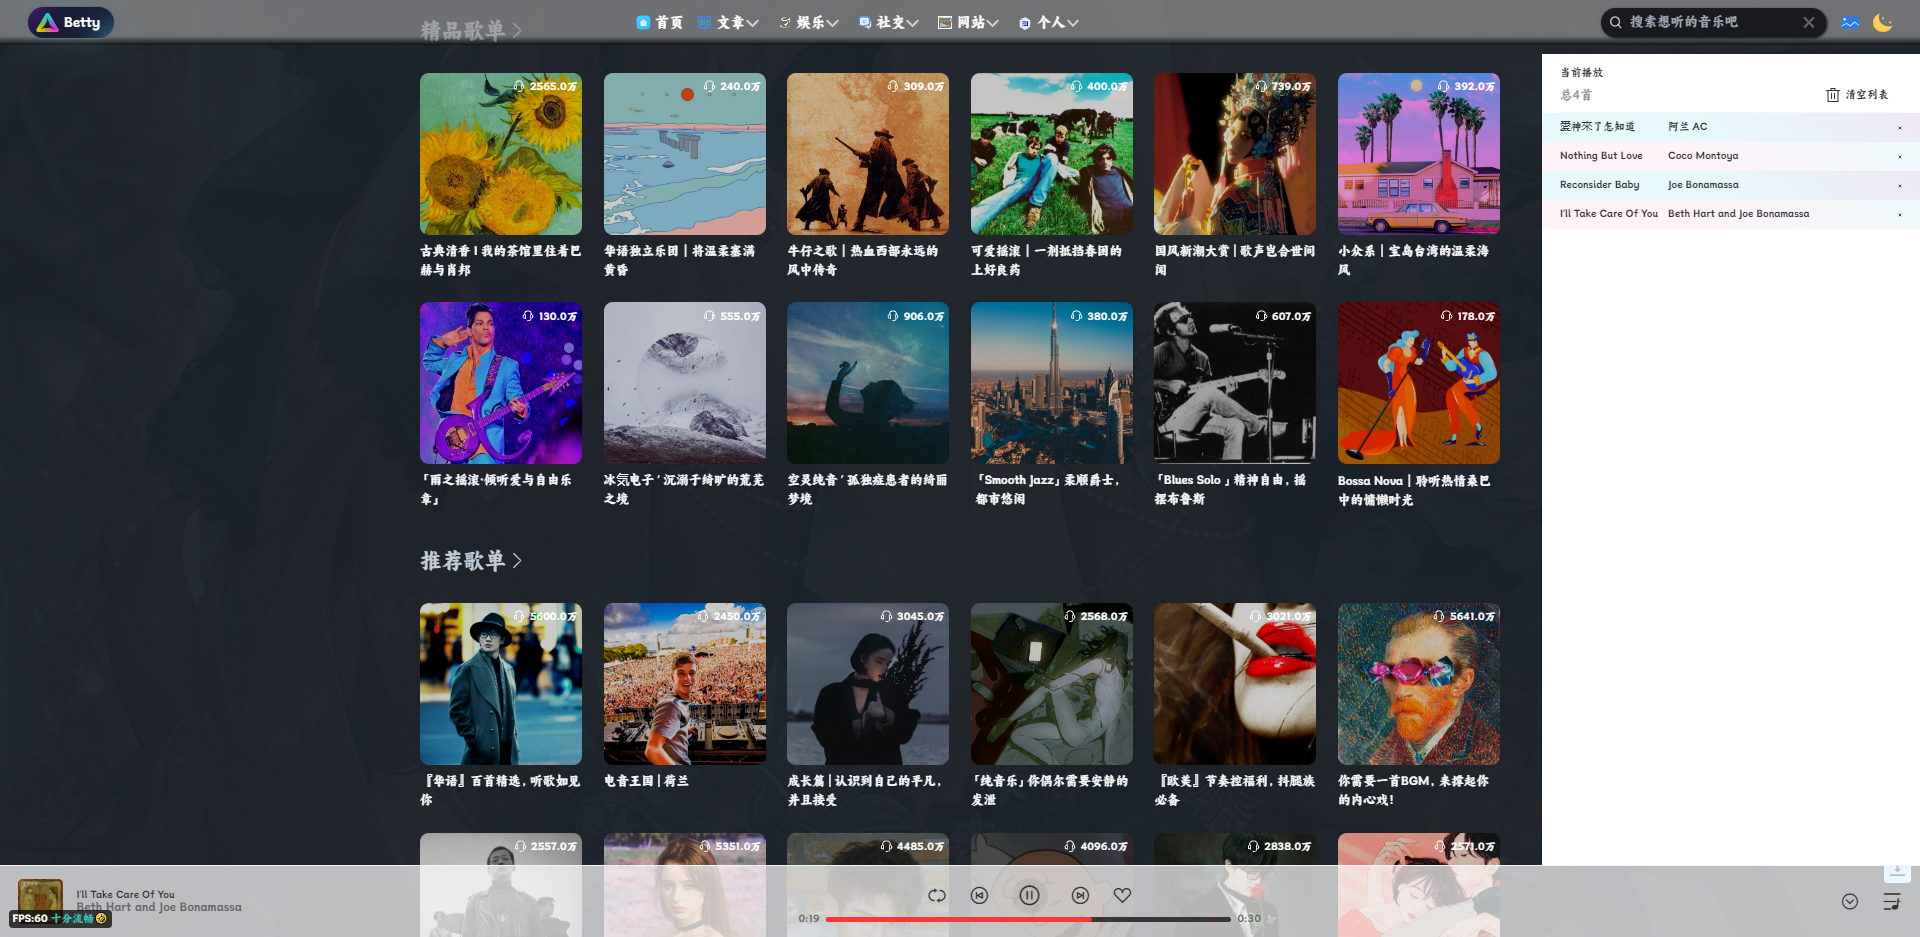The height and width of the screenshot is (937, 1920).
Task: Click the 2565.0万 play count headphone icon
Action: pos(519,87)
